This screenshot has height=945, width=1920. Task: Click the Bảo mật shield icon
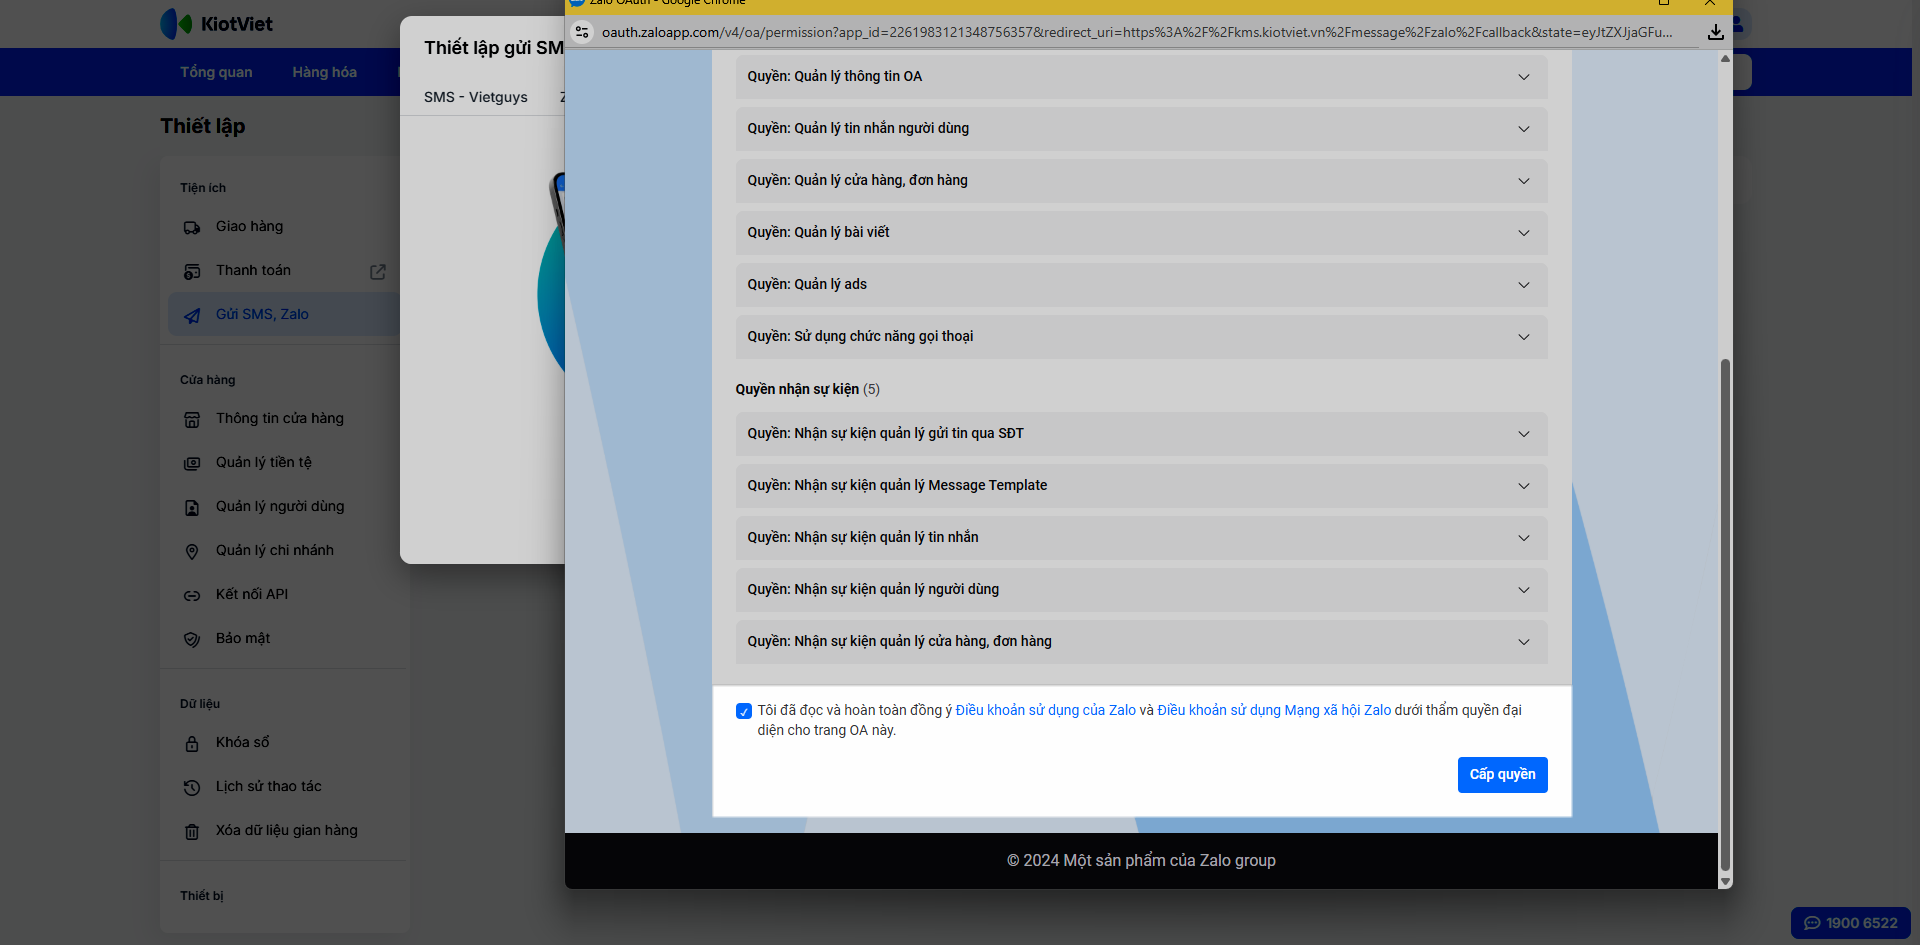[x=192, y=640]
